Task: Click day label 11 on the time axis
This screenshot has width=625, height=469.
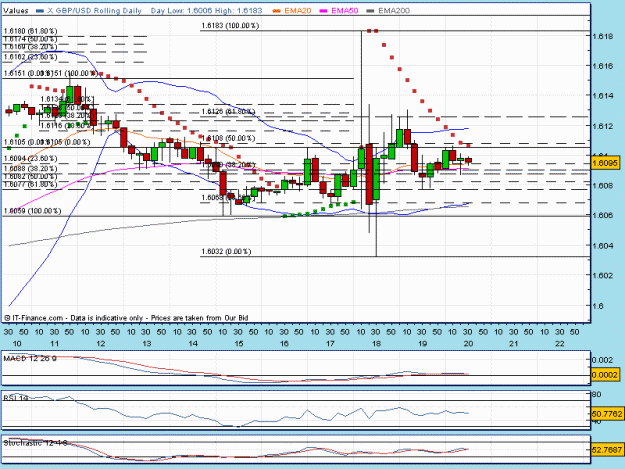Action: pos(55,343)
